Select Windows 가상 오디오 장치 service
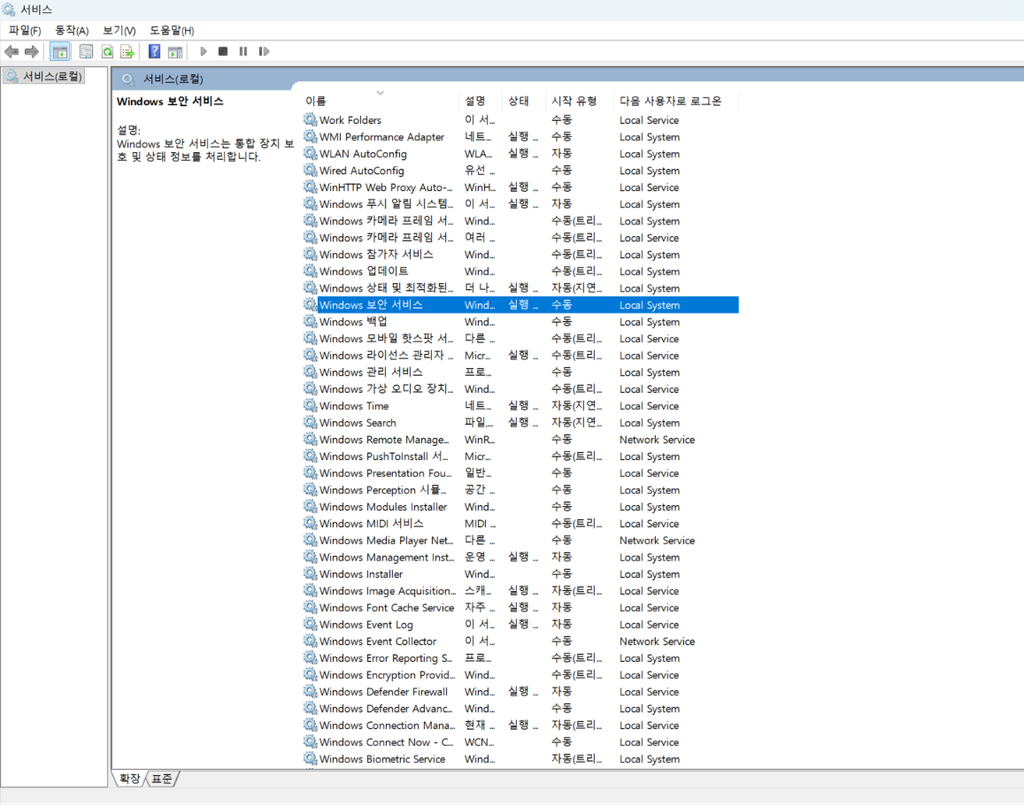Viewport: 1024px width, 805px height. 520,389
